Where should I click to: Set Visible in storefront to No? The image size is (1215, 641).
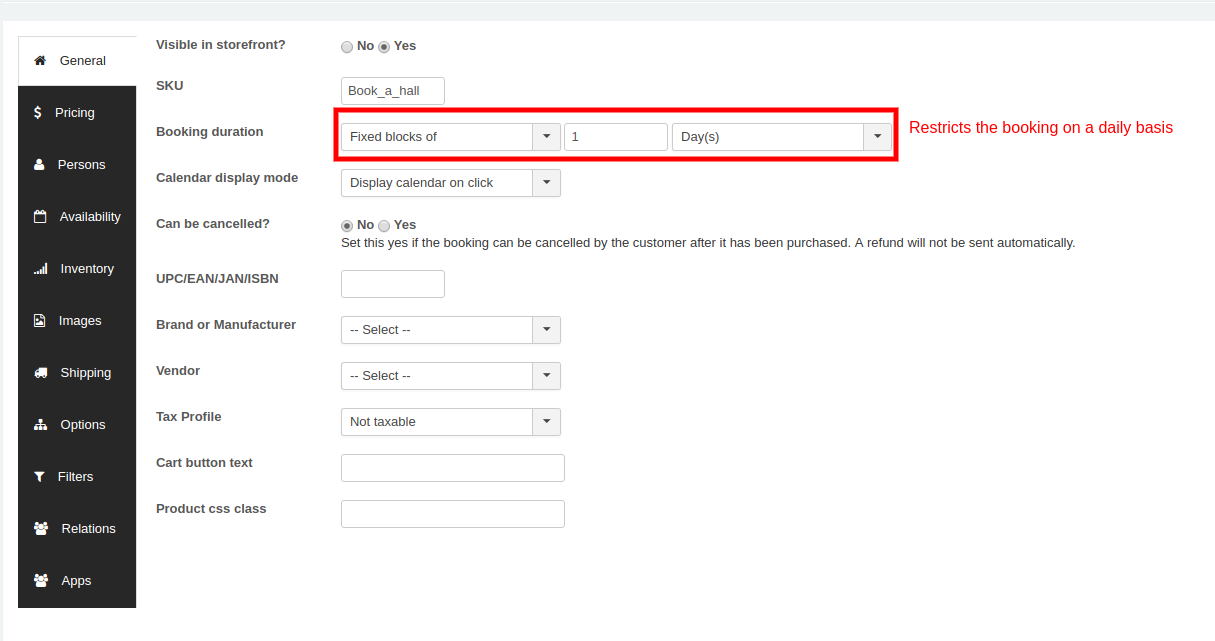(x=347, y=46)
